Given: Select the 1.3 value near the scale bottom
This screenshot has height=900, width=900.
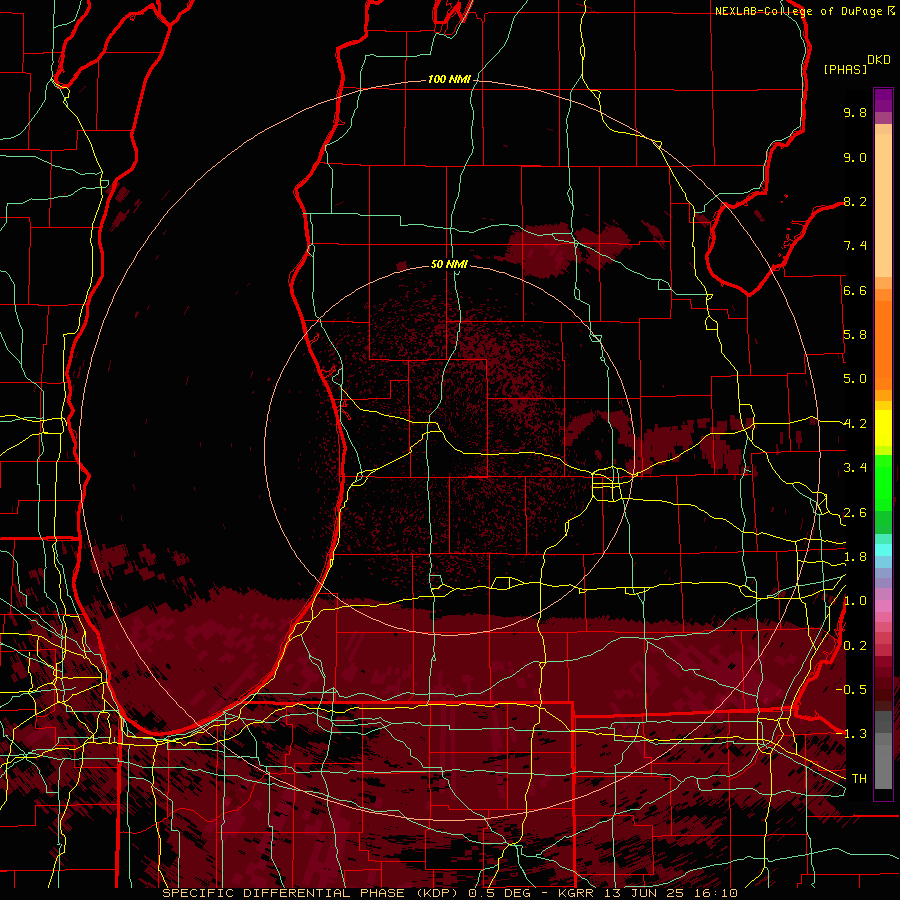Looking at the screenshot, I should 851,734.
